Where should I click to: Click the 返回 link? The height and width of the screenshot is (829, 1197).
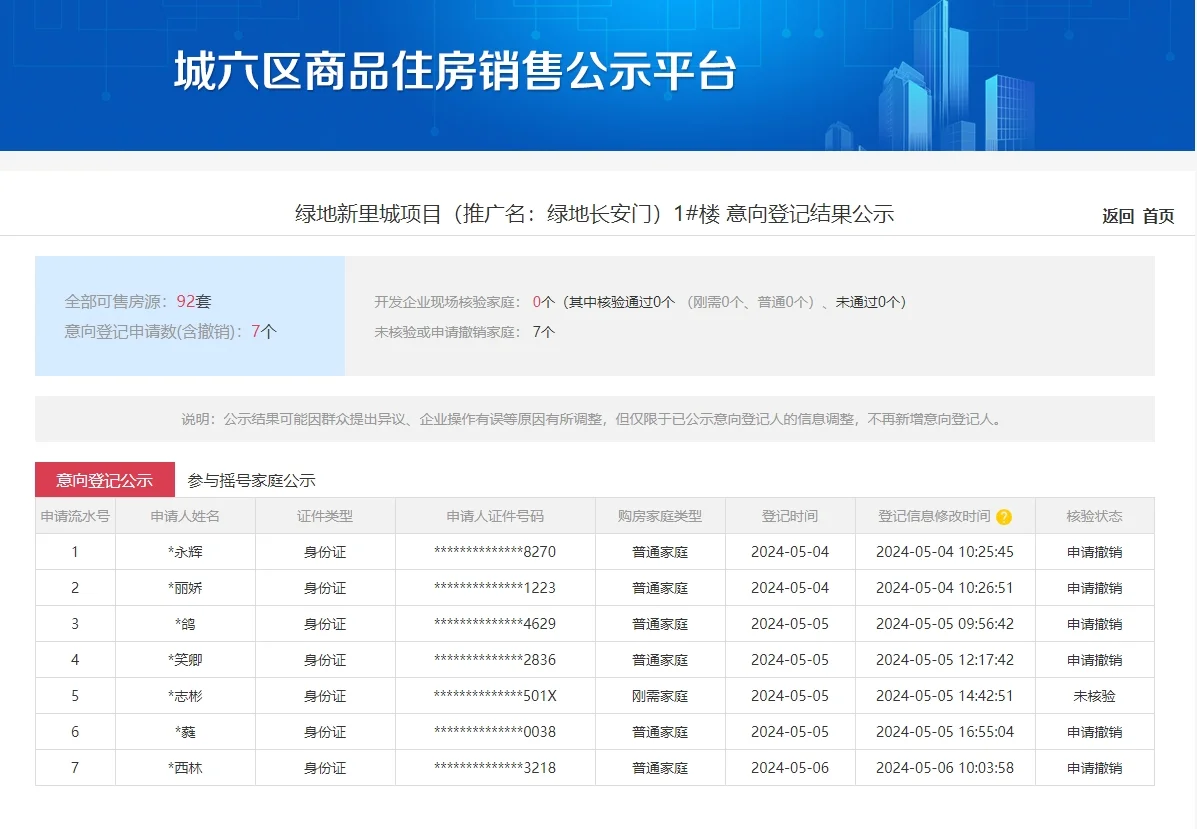pyautogui.click(x=1118, y=216)
